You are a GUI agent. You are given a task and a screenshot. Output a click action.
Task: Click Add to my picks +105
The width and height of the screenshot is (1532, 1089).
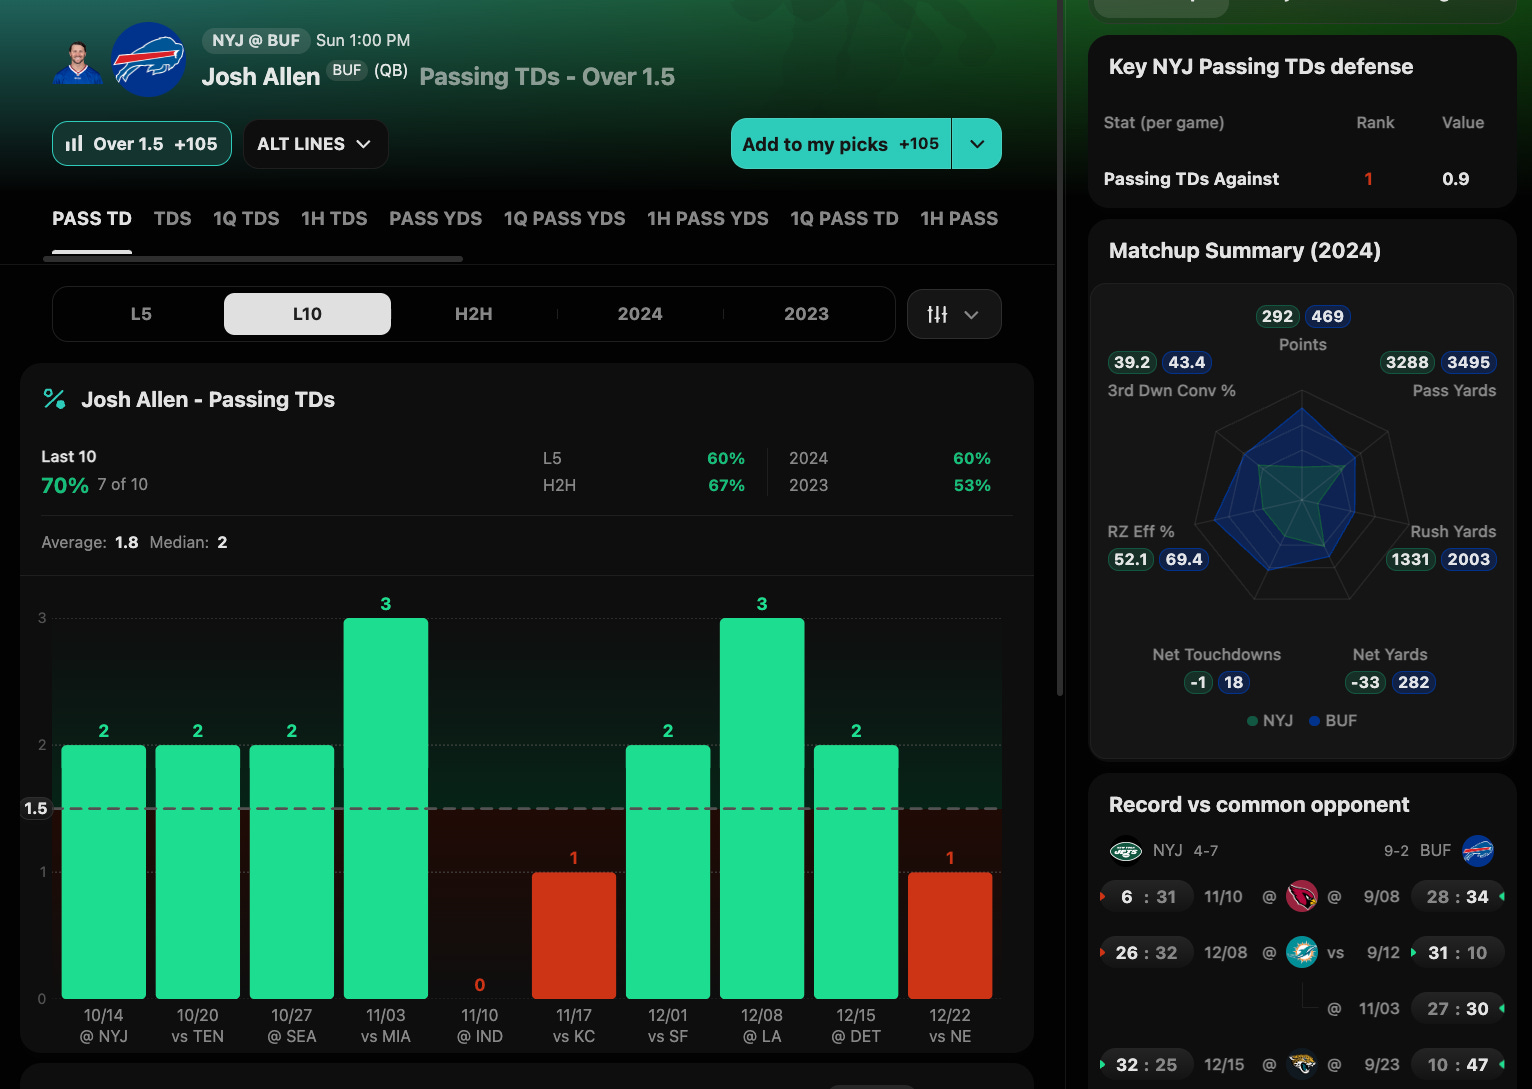(x=841, y=144)
